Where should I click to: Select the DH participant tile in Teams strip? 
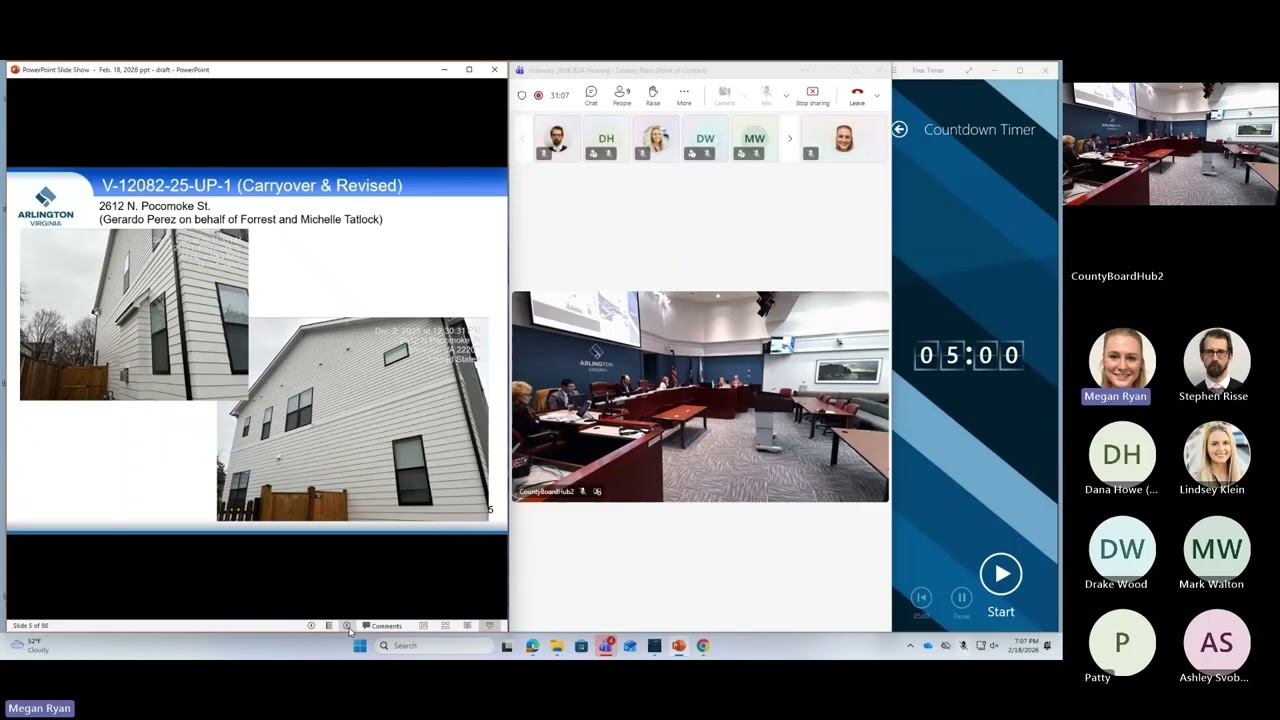[606, 139]
